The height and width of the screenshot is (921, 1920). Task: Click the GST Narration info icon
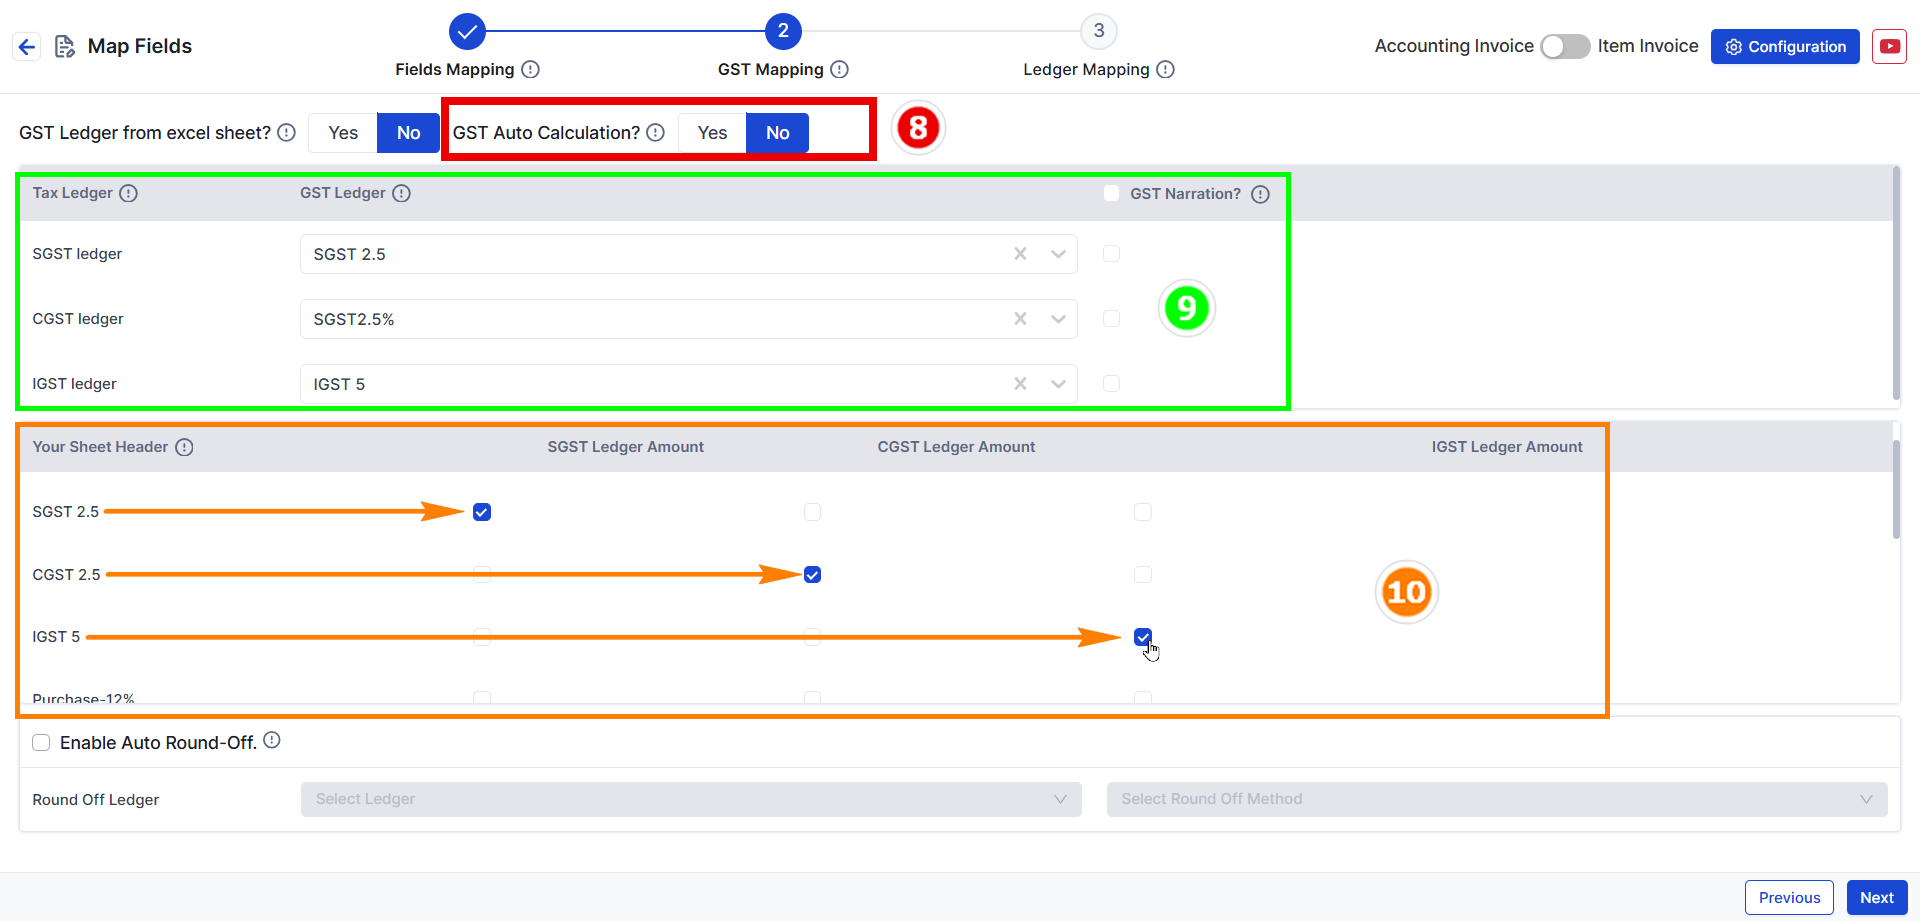pos(1261,194)
